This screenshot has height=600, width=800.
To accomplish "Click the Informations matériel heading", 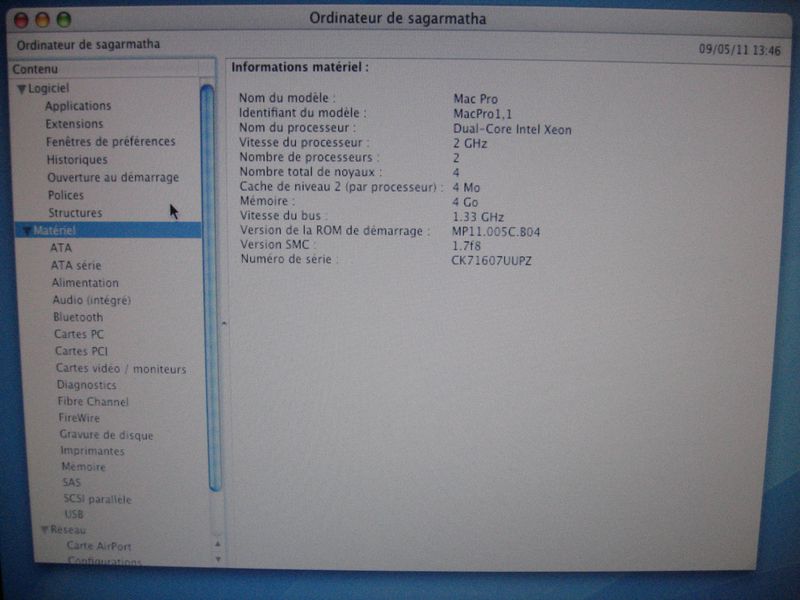I will pyautogui.click(x=300, y=67).
